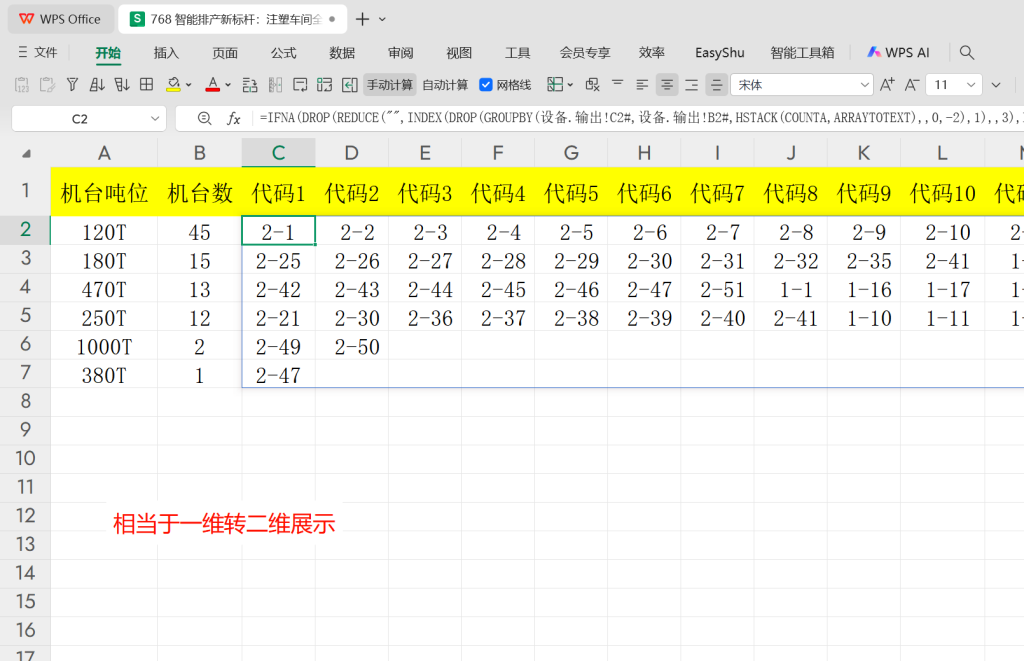Open the 效率 tab

[652, 53]
